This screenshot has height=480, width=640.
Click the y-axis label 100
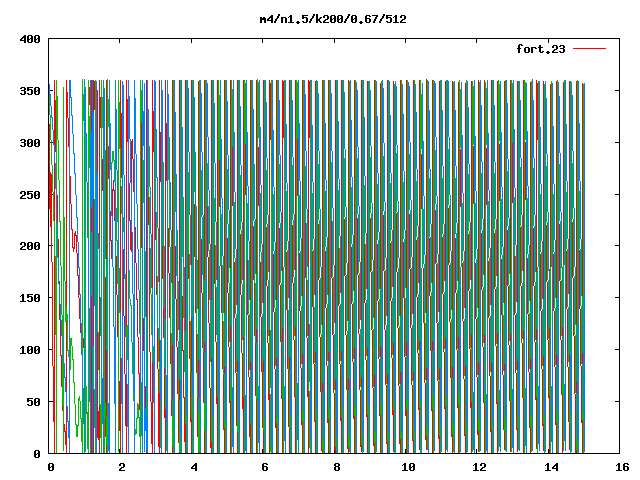30,350
